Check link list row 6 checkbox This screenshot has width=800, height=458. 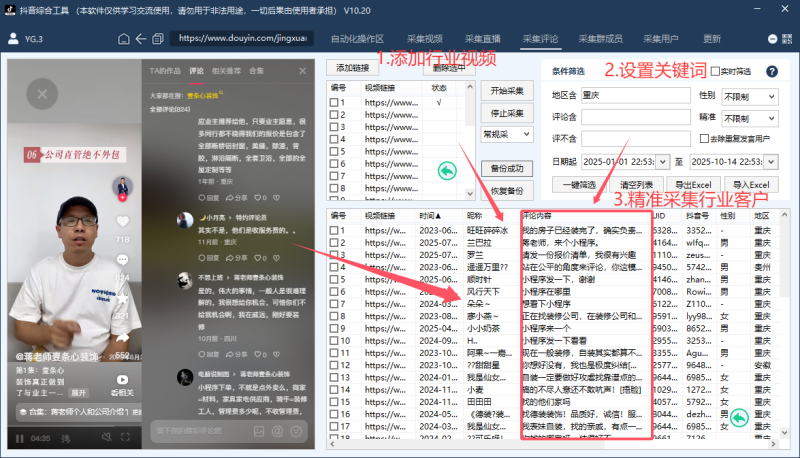[x=334, y=164]
